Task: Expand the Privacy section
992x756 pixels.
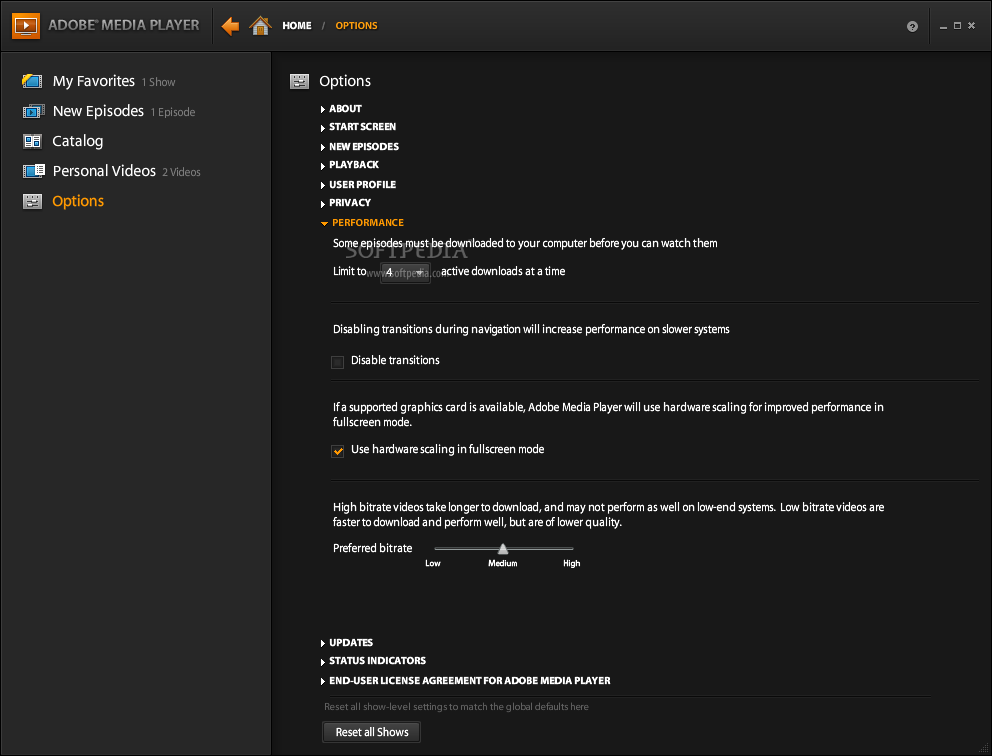Action: (x=345, y=203)
